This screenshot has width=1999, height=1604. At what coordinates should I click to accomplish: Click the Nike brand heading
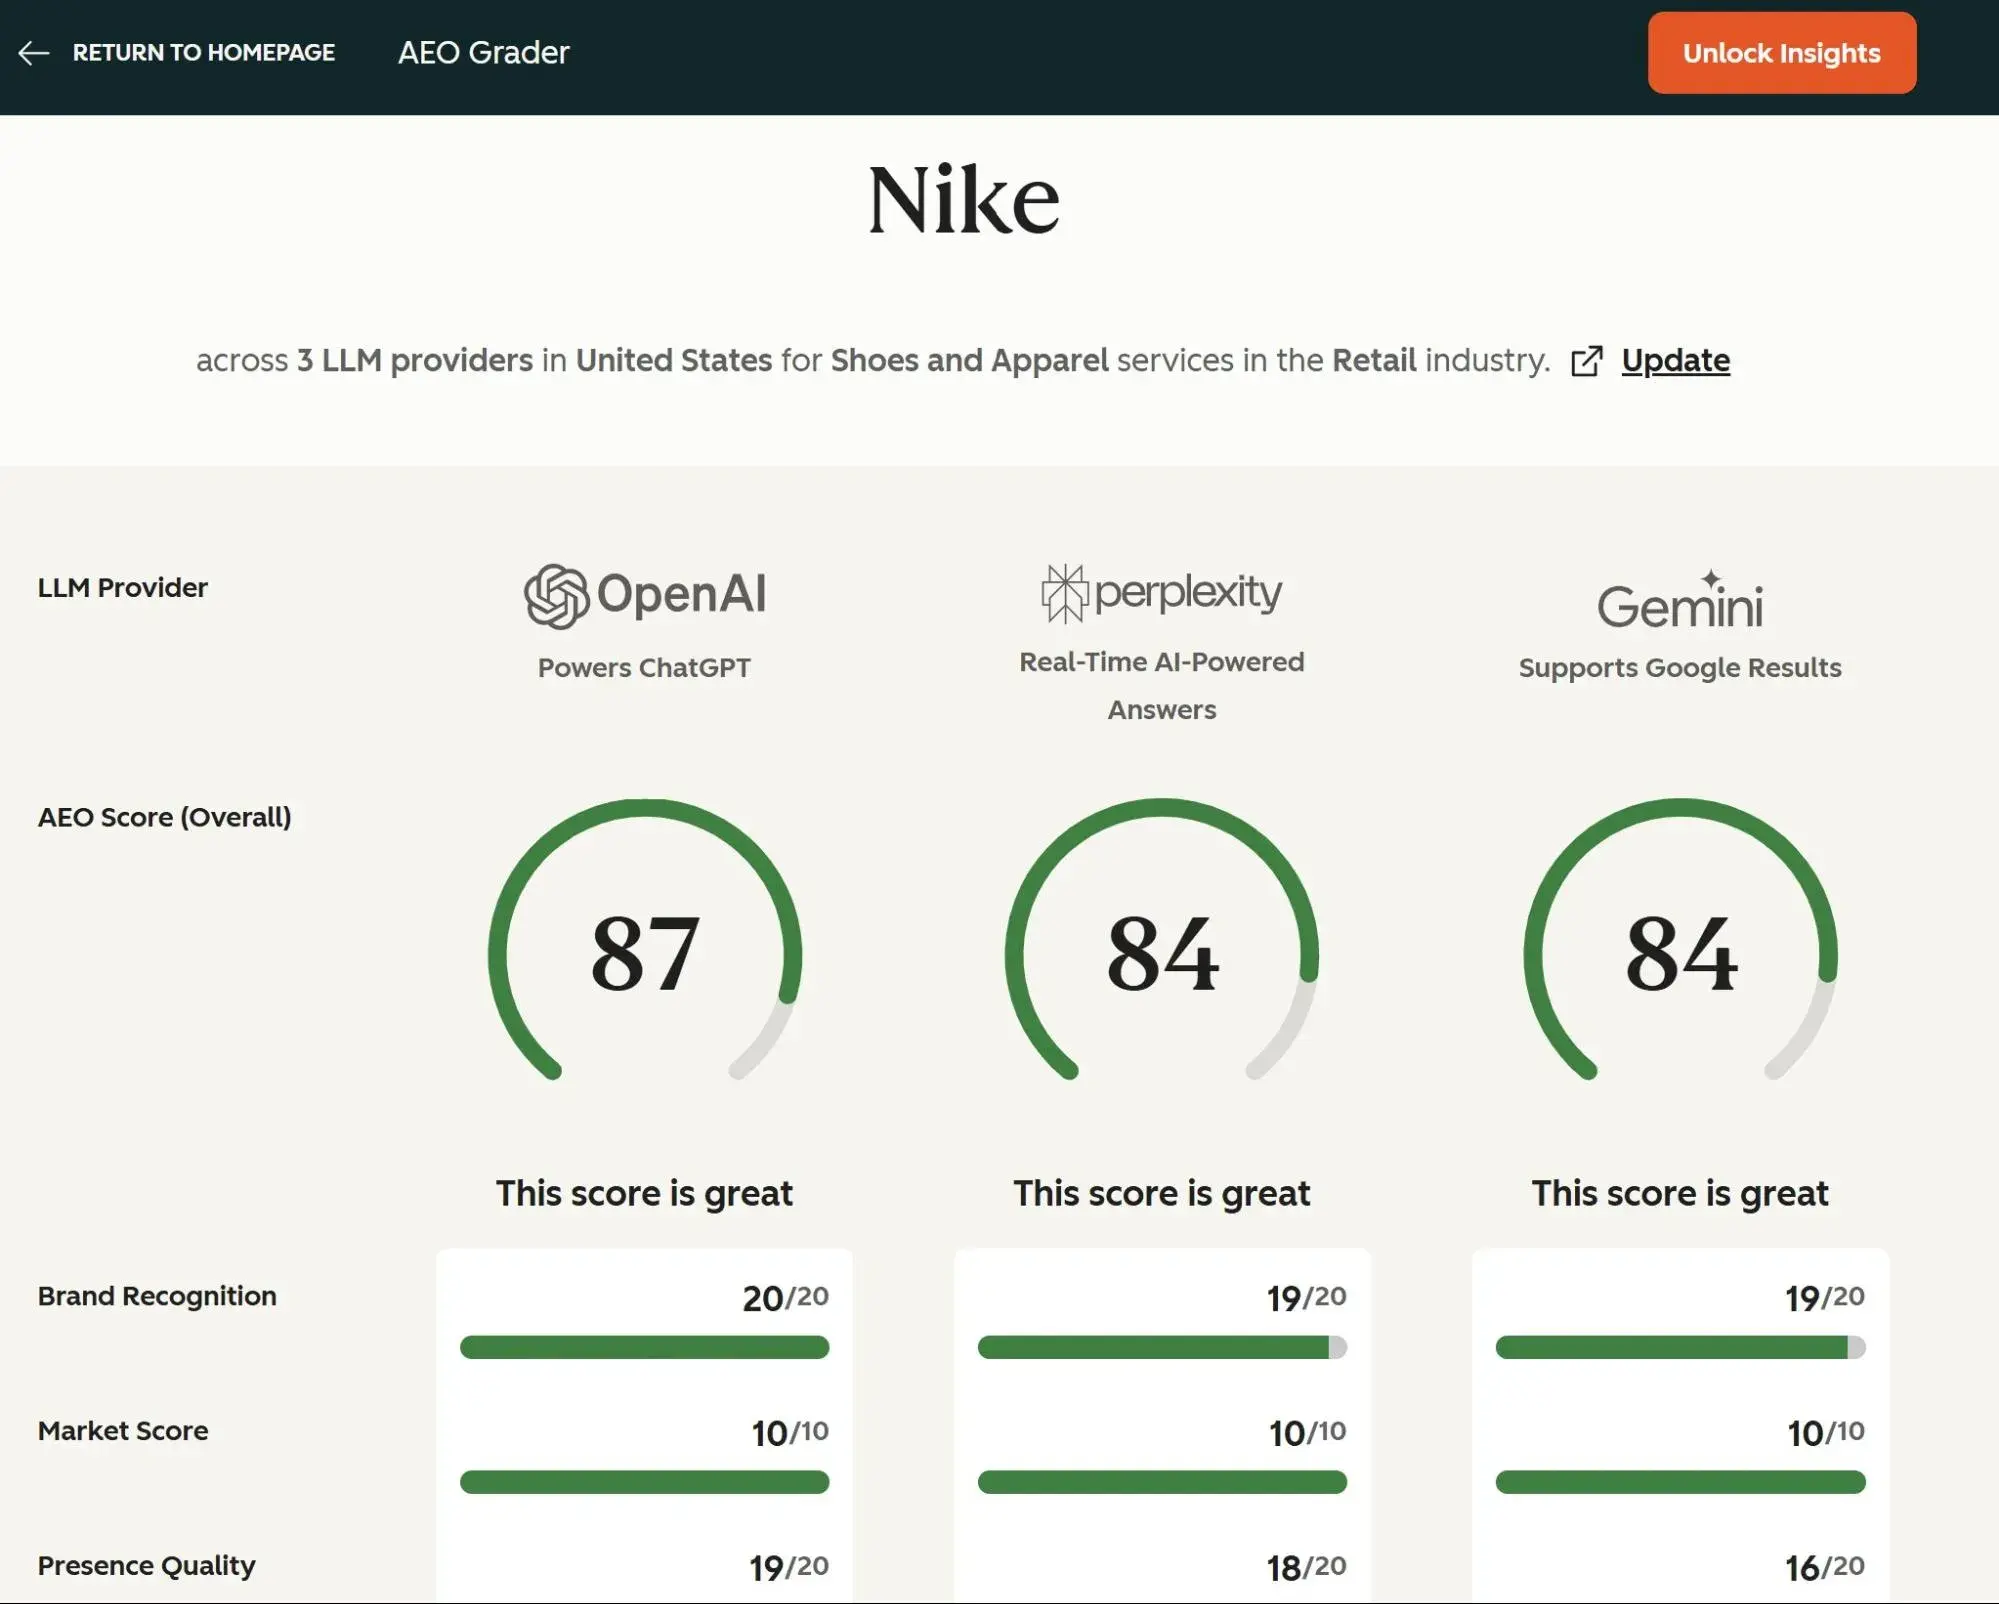click(963, 201)
